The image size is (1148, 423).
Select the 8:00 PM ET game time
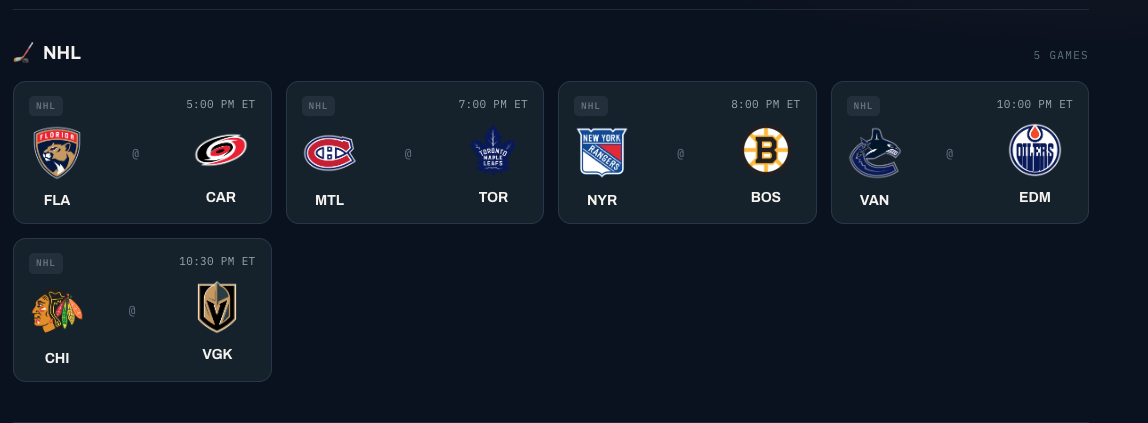pyautogui.click(x=765, y=105)
